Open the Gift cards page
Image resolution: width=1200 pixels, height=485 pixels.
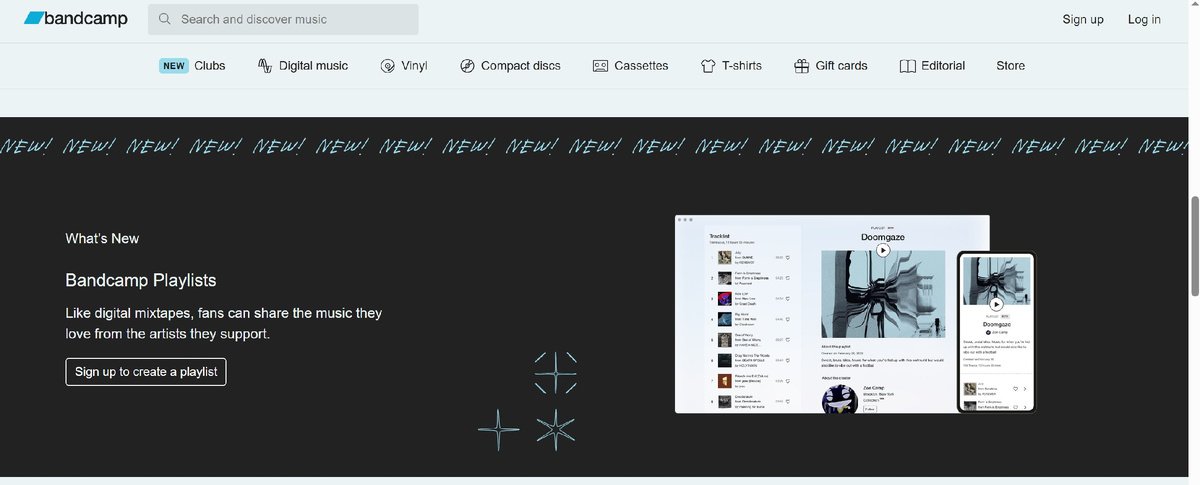coord(842,66)
